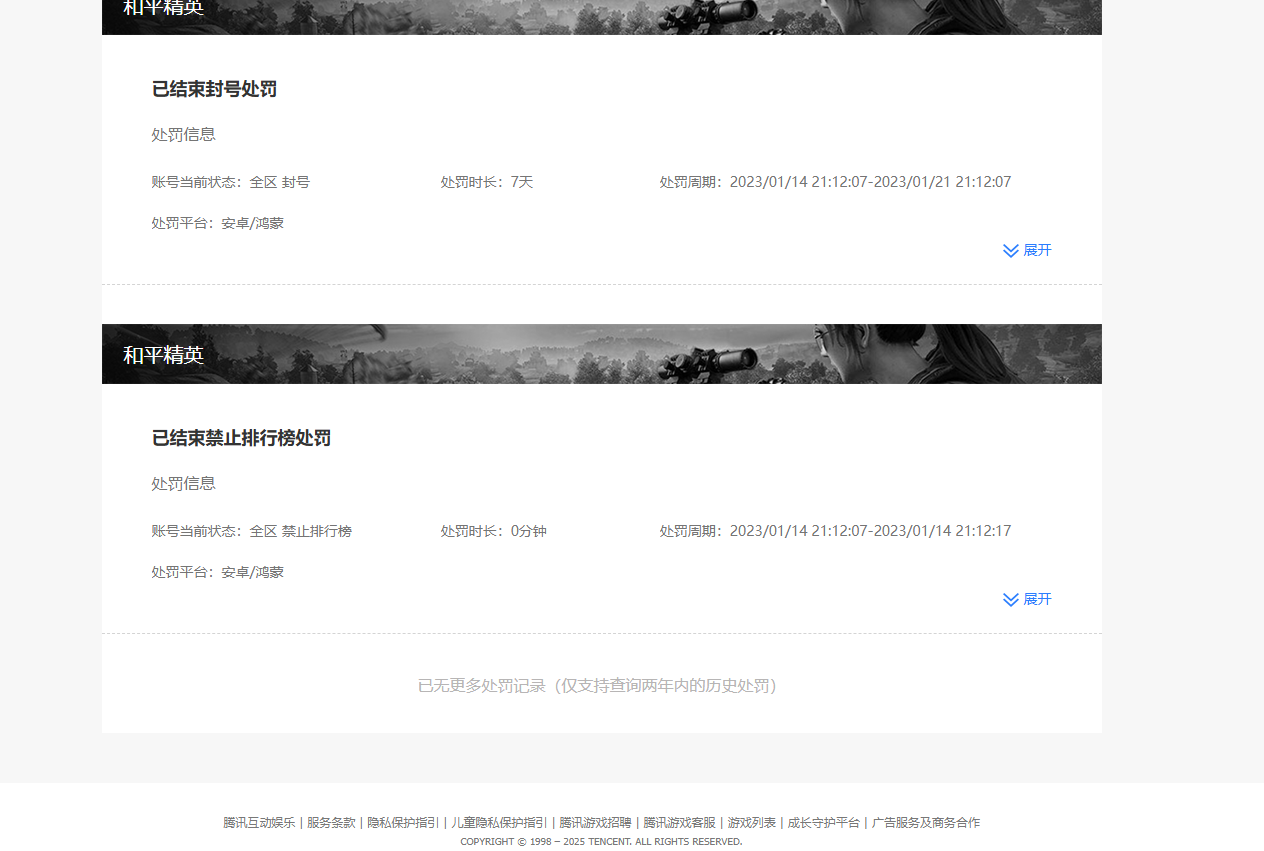1264x851 pixels.
Task: Click 处罚平台:安卓/鸿蒙 in the 禁止排行榜 record
Action: (218, 572)
